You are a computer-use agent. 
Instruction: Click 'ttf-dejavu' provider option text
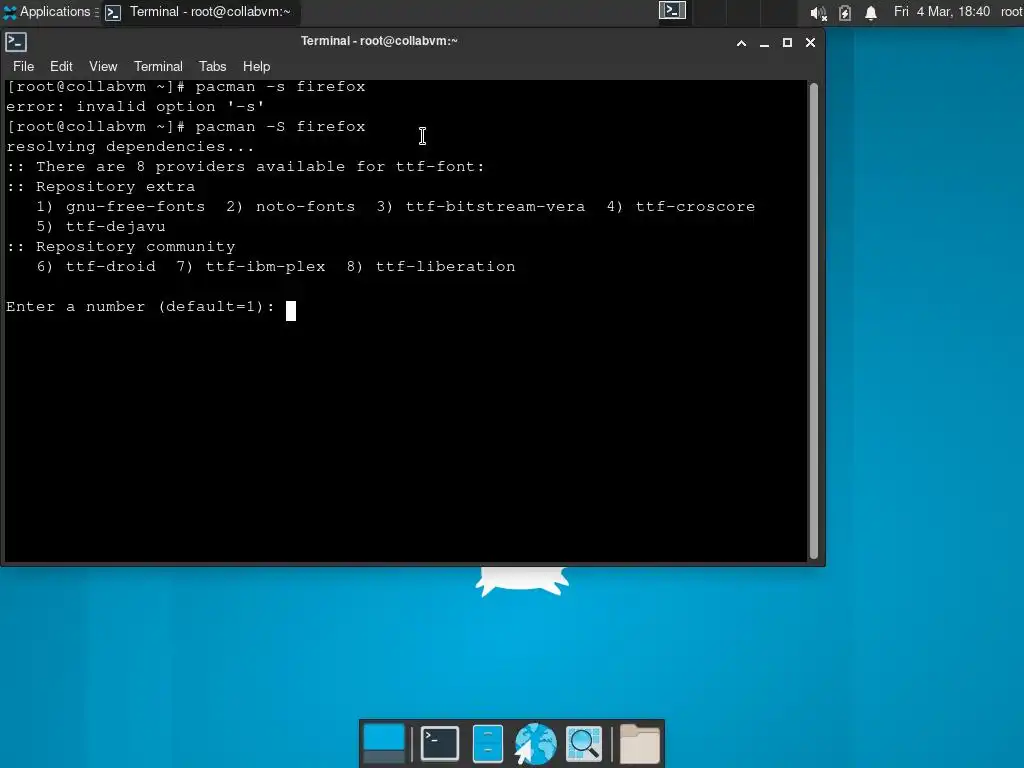tap(116, 227)
